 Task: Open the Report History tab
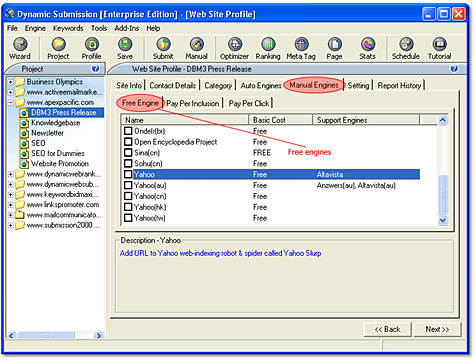tap(399, 86)
